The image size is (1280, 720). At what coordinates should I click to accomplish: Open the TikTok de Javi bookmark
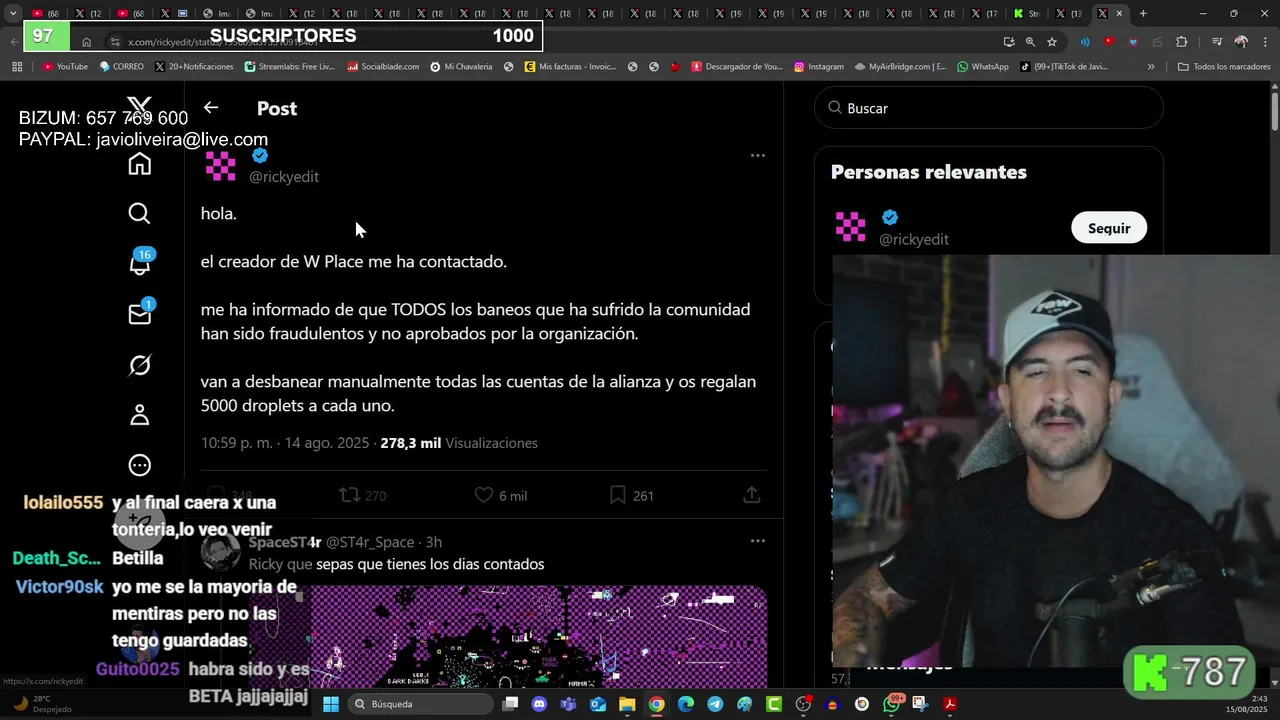click(1064, 67)
